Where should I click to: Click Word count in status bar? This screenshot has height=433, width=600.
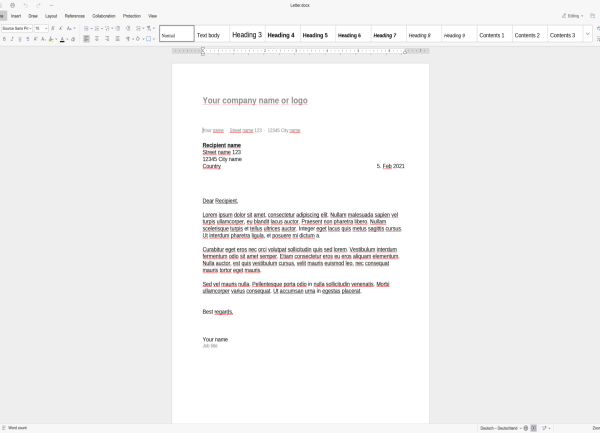click(x=15, y=428)
